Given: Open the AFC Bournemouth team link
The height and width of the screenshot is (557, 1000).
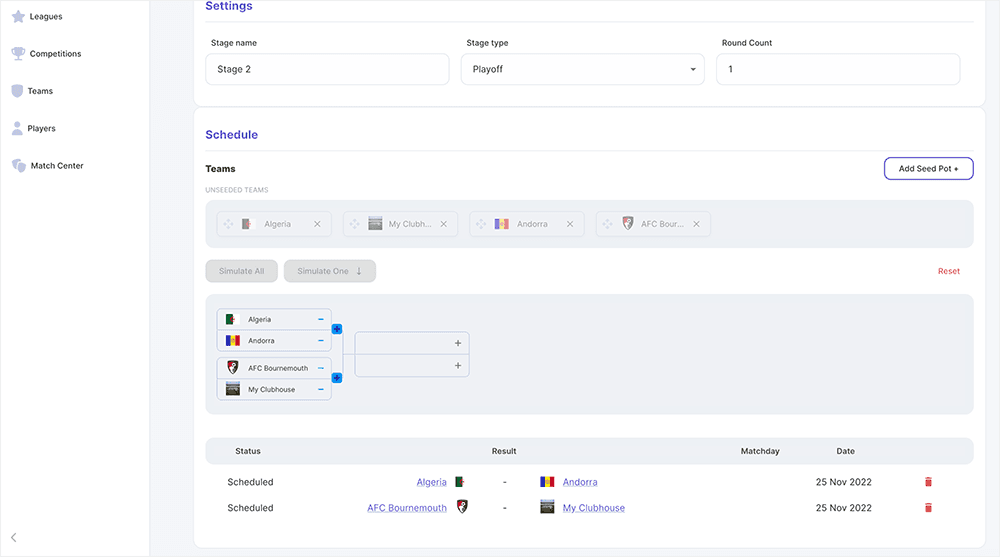Looking at the screenshot, I should click(407, 508).
